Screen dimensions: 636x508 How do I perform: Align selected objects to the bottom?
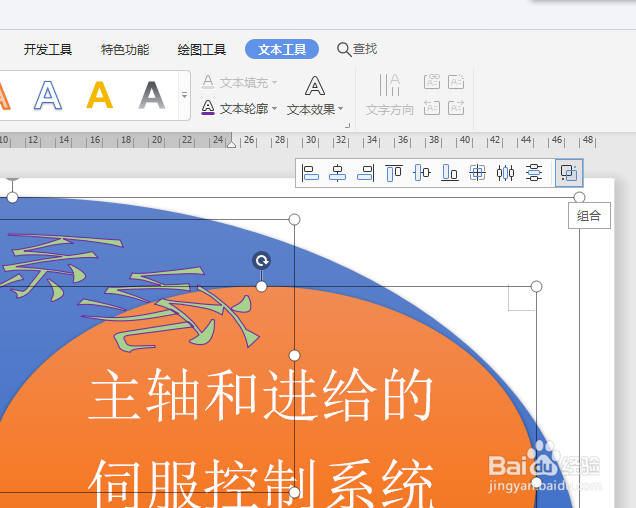click(450, 173)
